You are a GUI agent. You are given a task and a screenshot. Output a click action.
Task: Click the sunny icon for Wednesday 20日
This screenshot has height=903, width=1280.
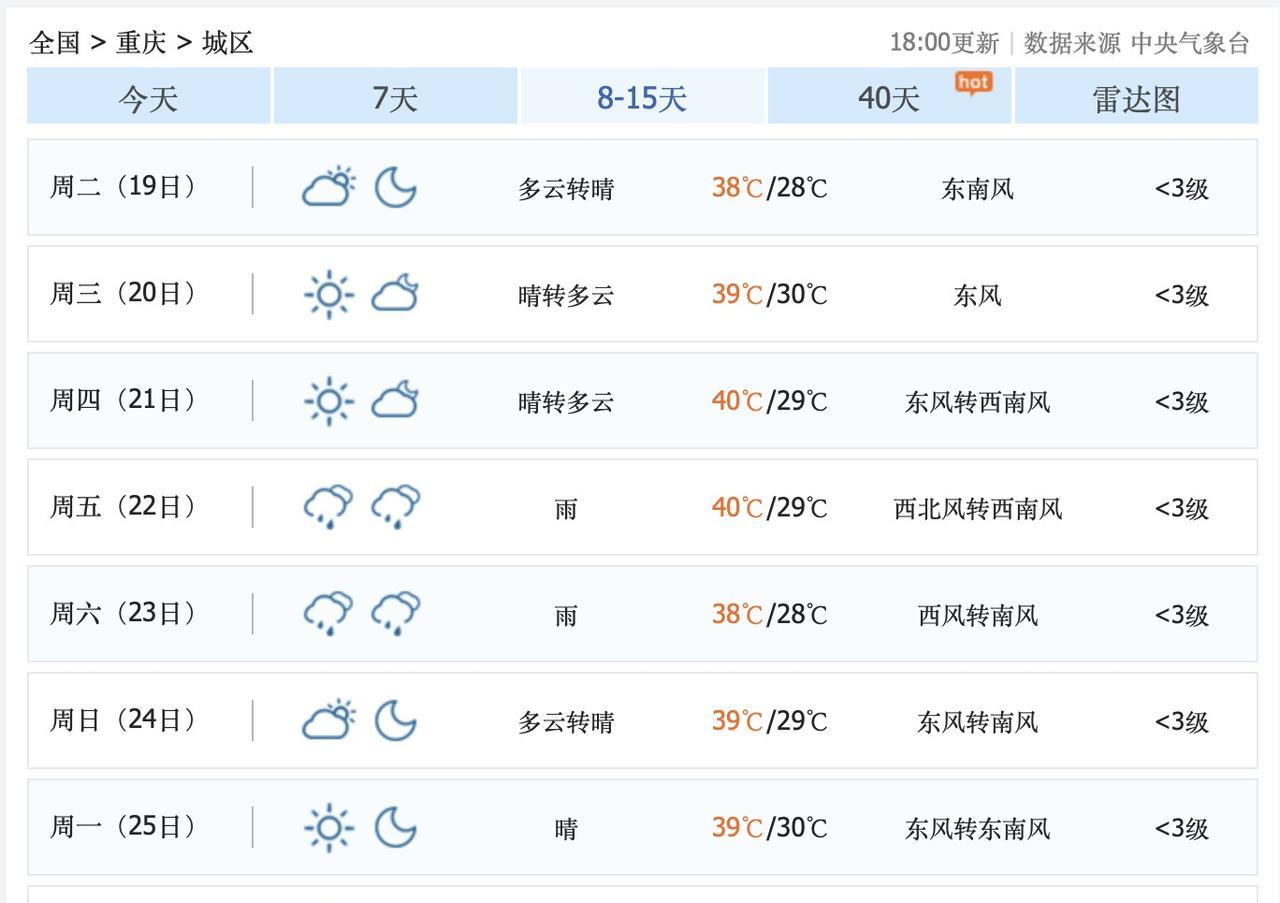pos(329,294)
